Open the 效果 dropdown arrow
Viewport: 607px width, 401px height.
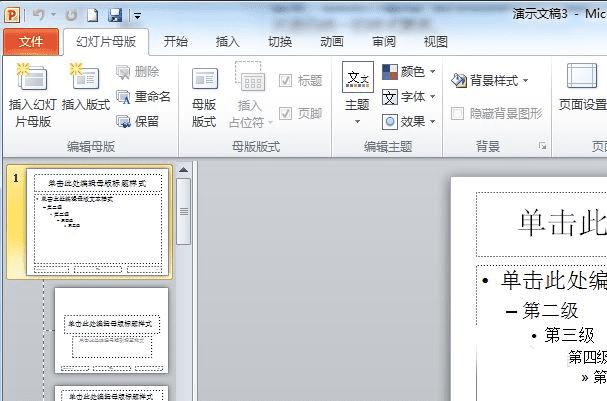click(x=433, y=122)
